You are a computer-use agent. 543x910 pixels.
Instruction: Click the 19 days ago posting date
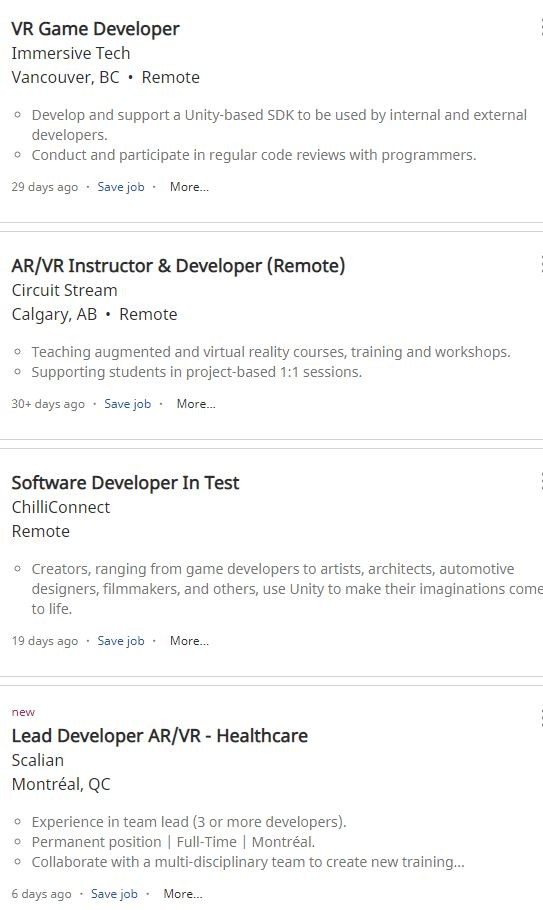(45, 641)
